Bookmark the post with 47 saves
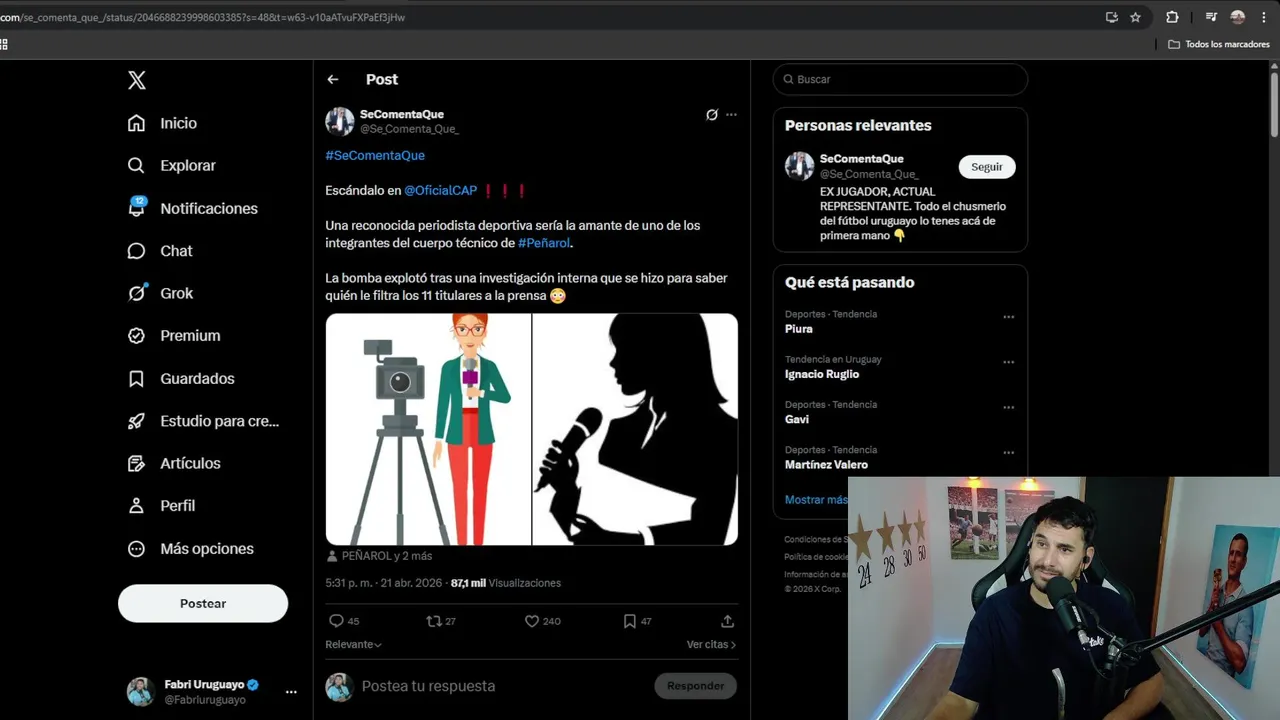1280x720 pixels. [637, 621]
